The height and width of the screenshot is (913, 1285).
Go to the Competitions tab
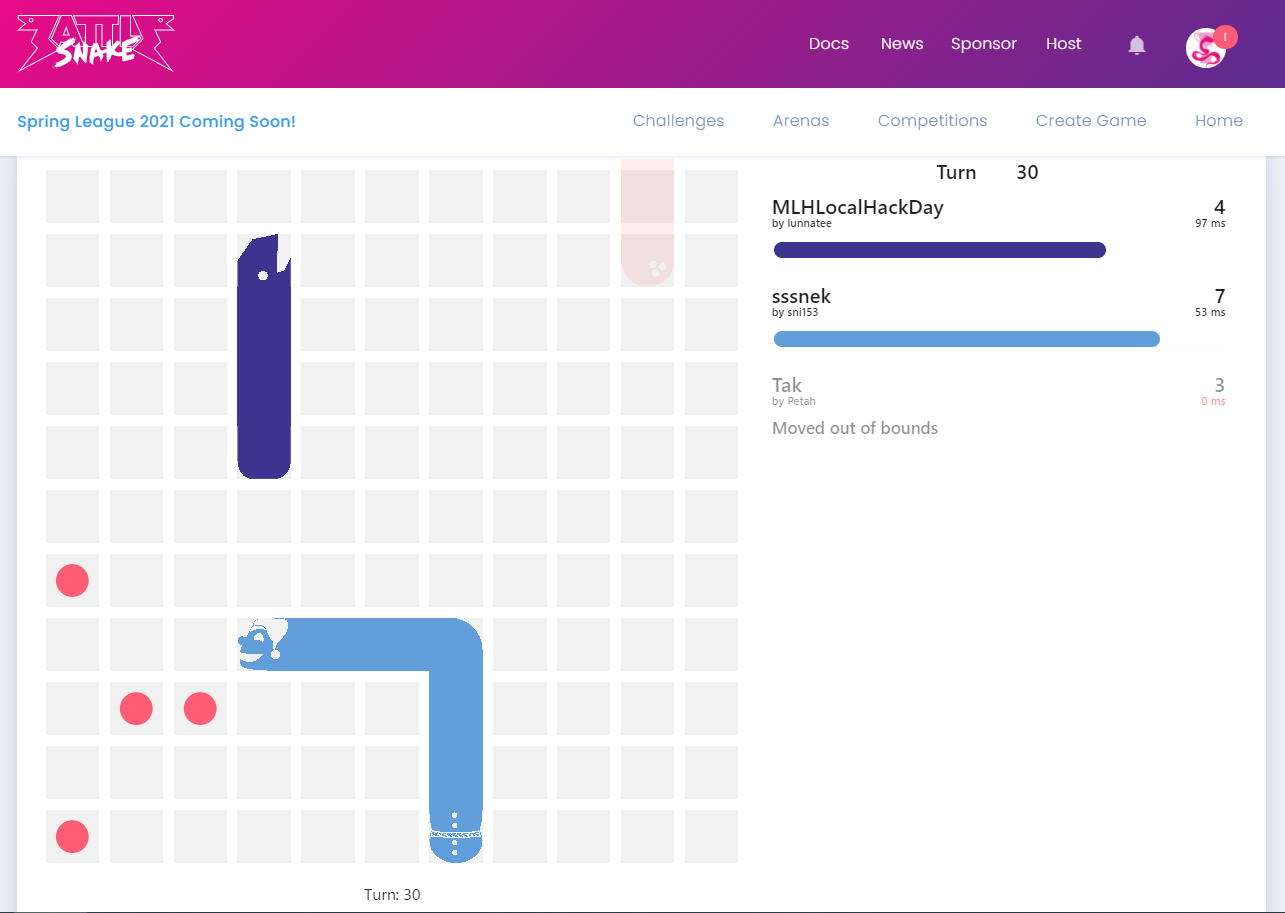click(x=932, y=121)
